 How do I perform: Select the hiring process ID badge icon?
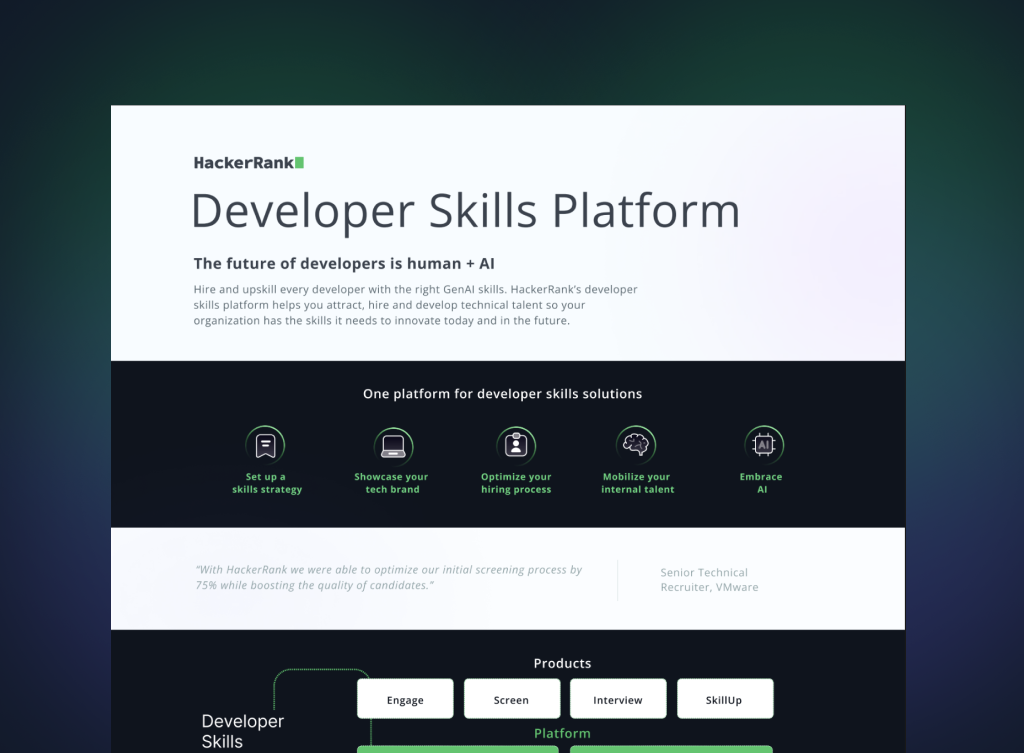(x=516, y=445)
